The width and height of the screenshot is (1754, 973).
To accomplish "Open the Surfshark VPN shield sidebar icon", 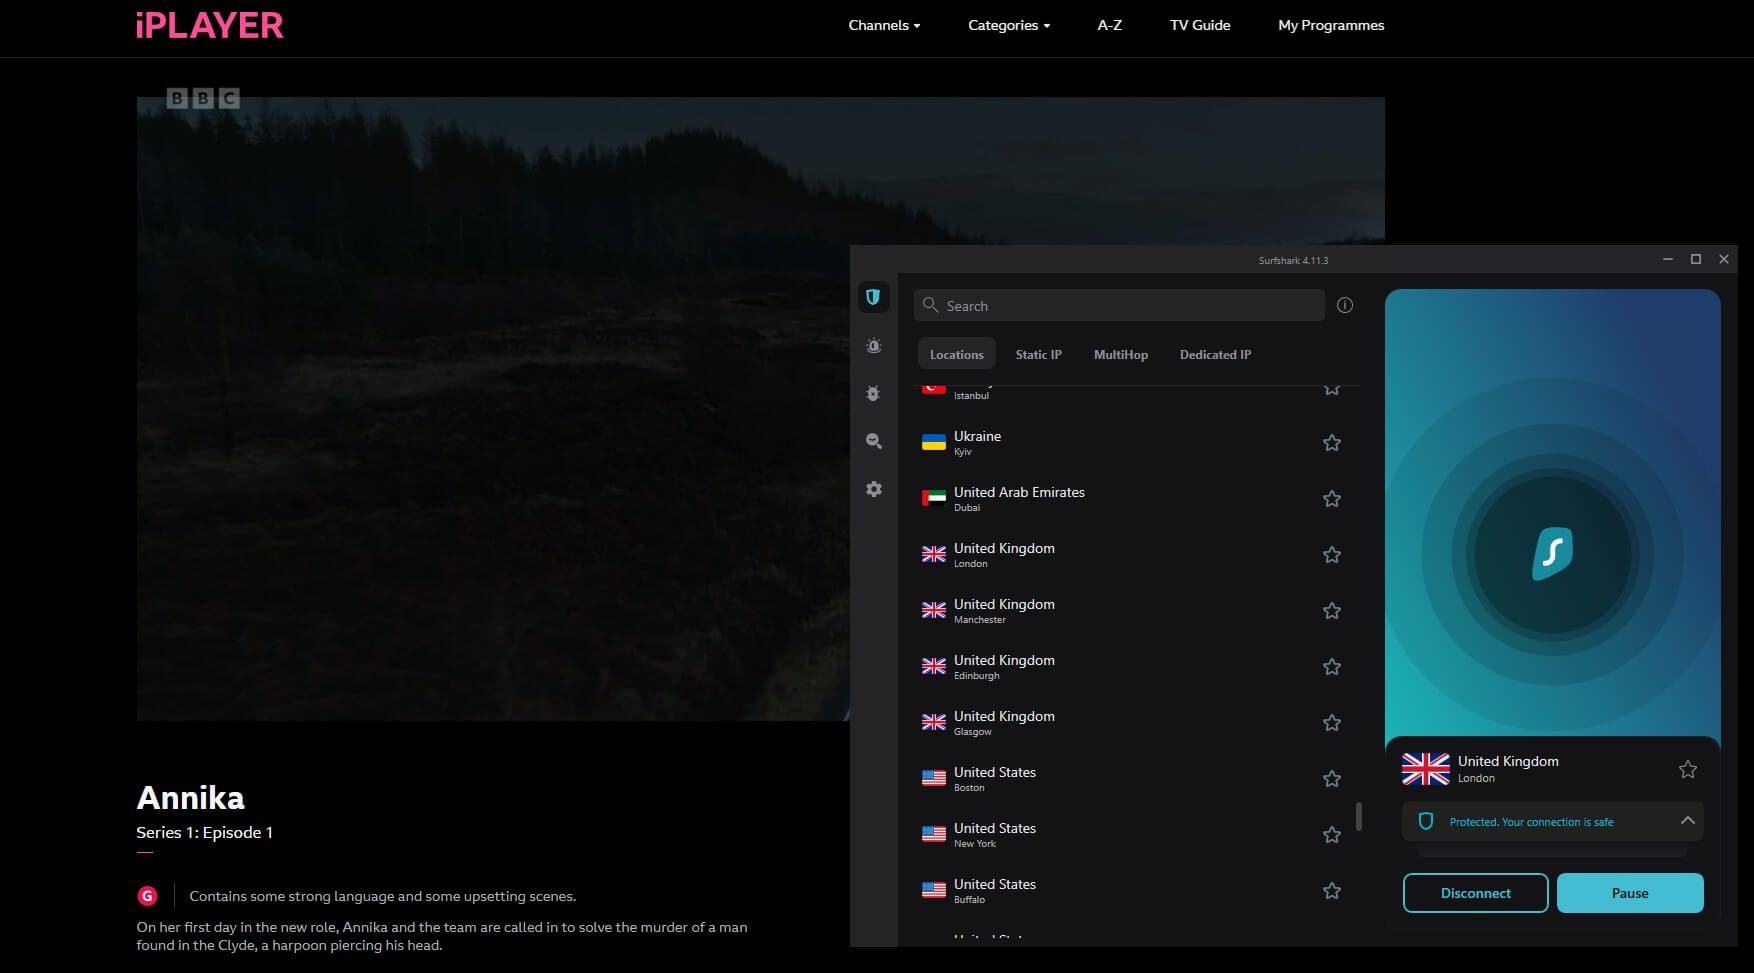I will coord(873,297).
